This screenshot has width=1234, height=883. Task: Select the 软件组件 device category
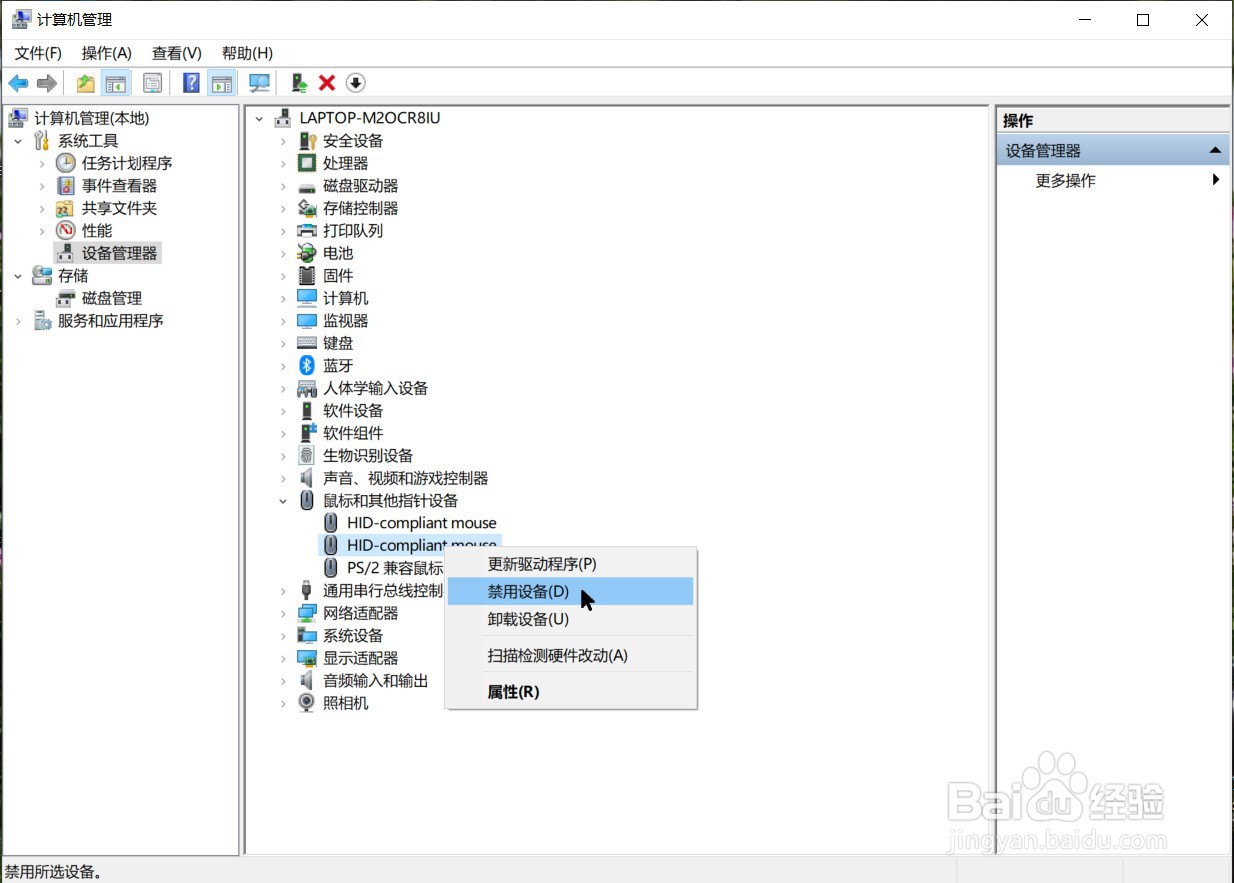click(353, 433)
